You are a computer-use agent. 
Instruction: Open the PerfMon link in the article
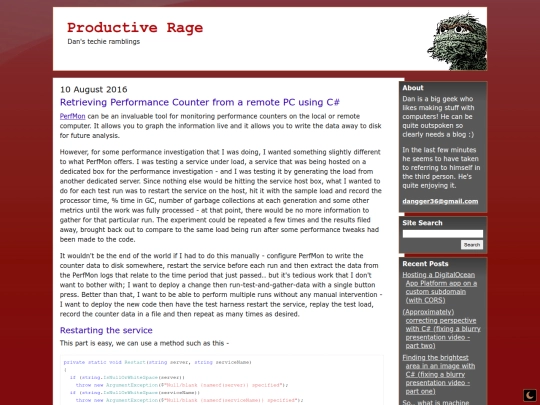point(72,116)
